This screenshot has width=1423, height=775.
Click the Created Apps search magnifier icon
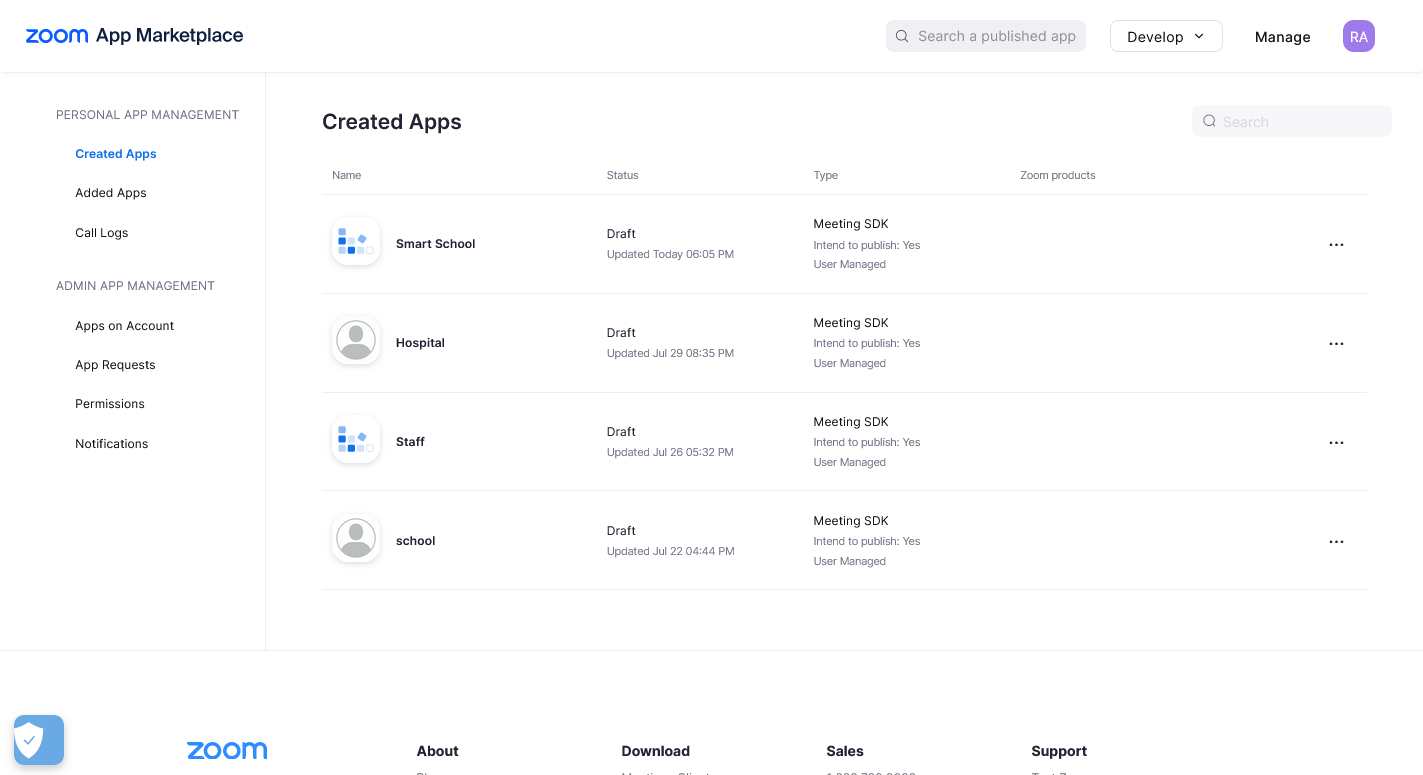(x=1209, y=121)
